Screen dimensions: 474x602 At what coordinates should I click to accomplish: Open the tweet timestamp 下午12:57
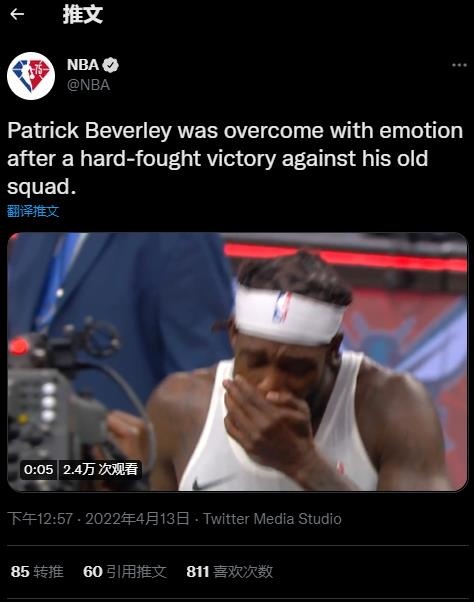[x=40, y=519]
